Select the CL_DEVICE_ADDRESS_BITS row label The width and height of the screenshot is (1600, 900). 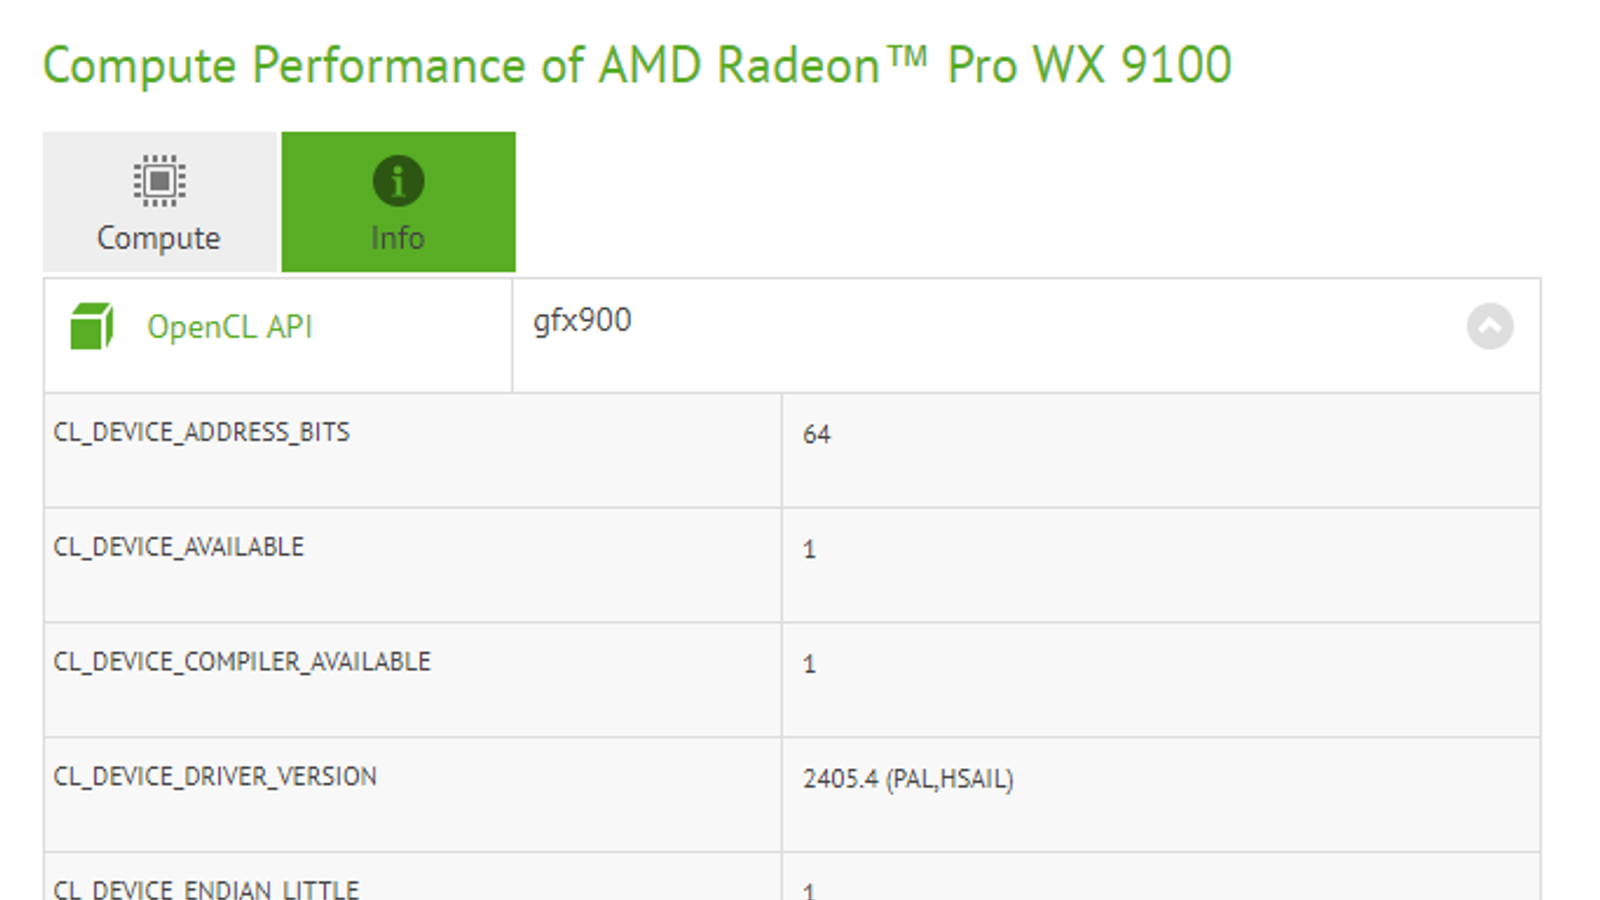pos(201,432)
